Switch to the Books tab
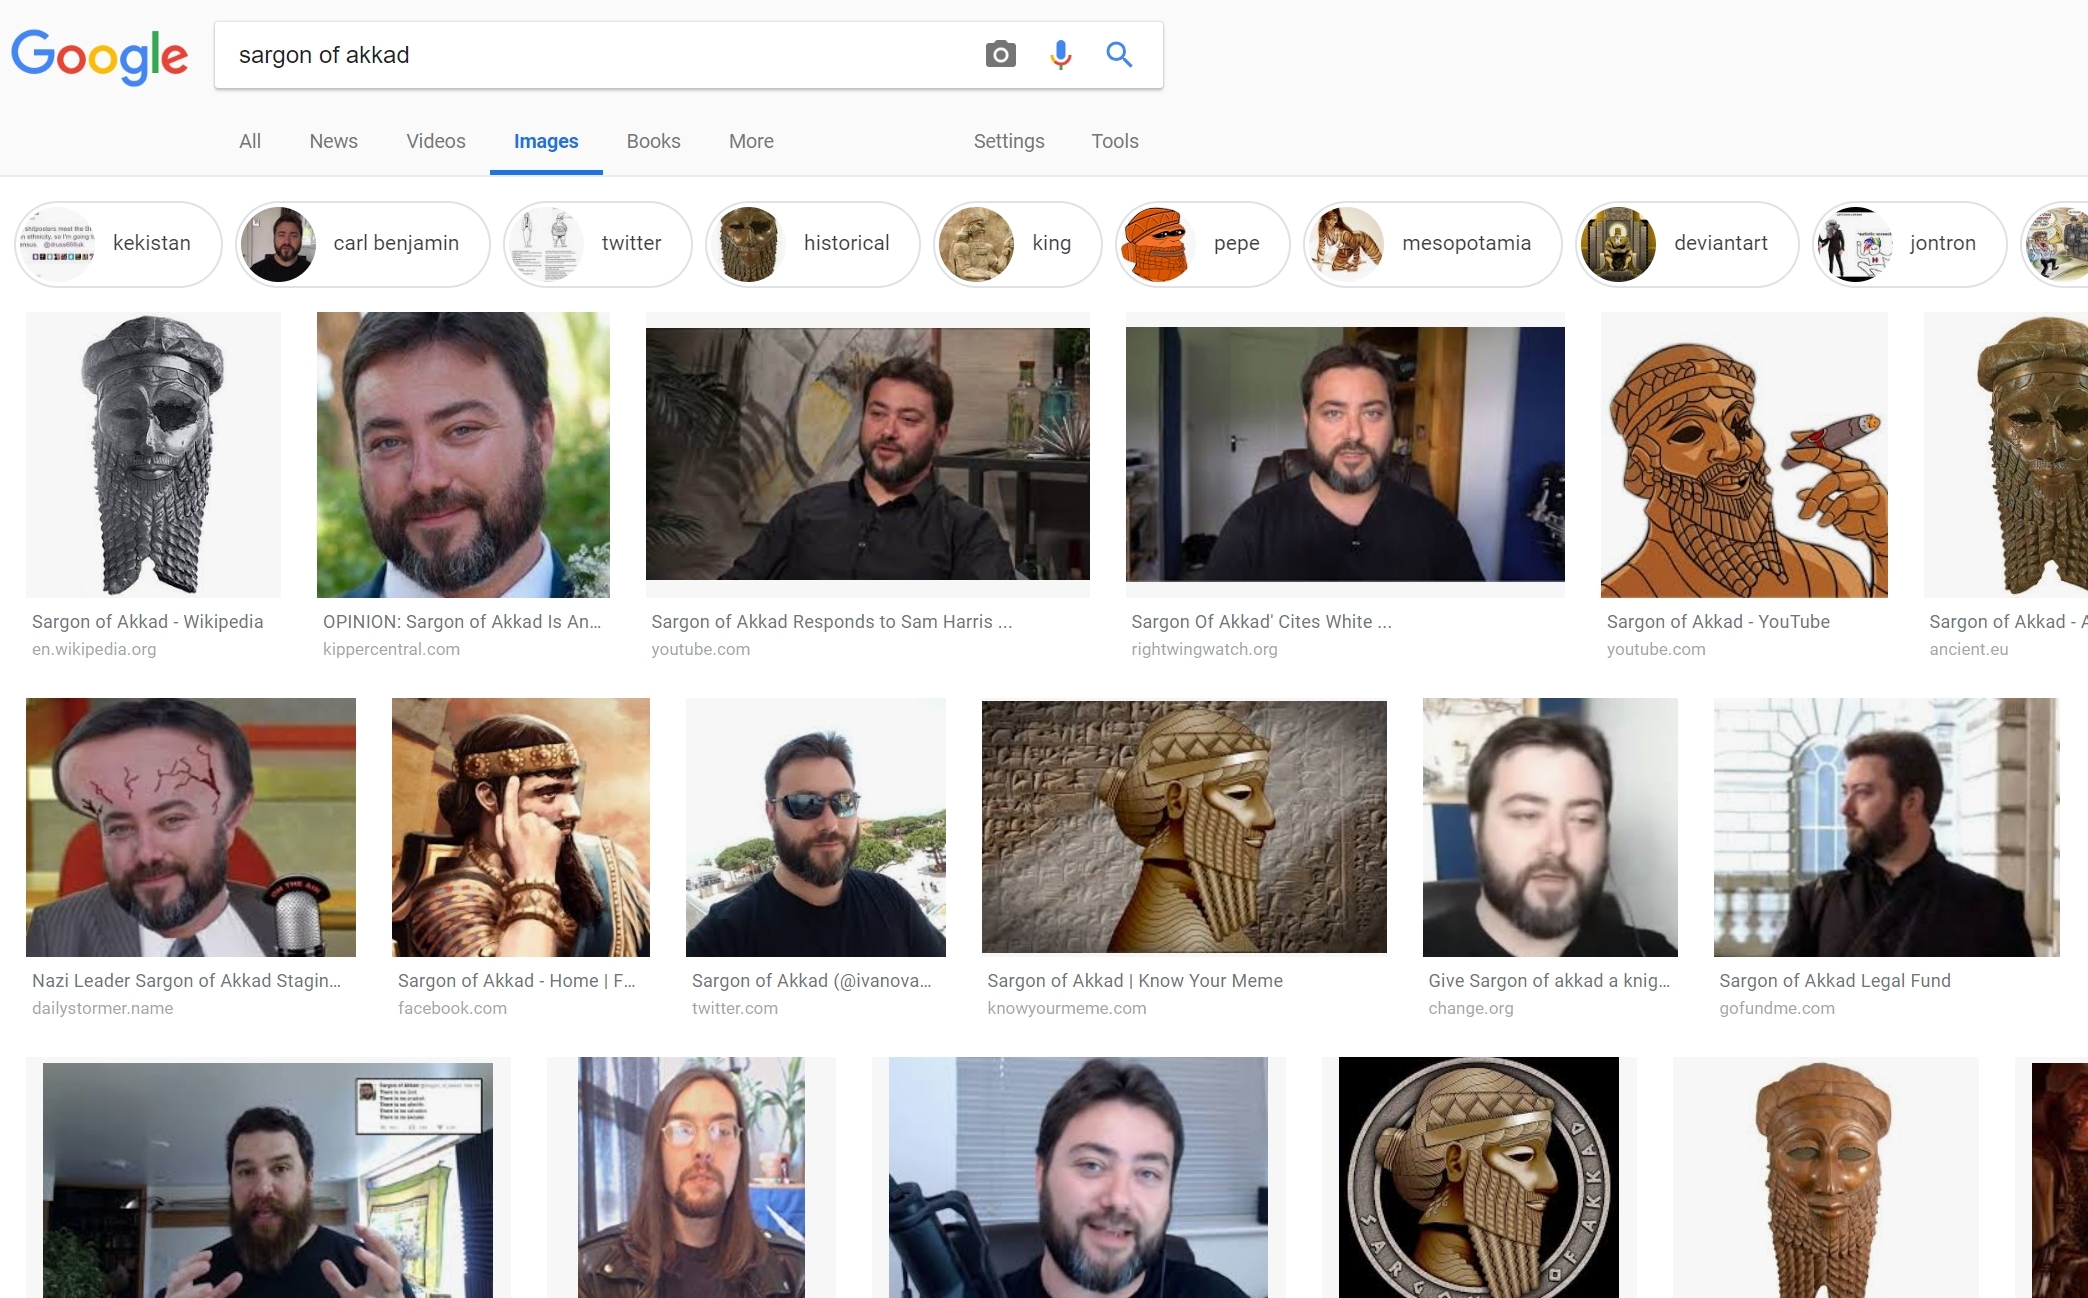 [653, 141]
